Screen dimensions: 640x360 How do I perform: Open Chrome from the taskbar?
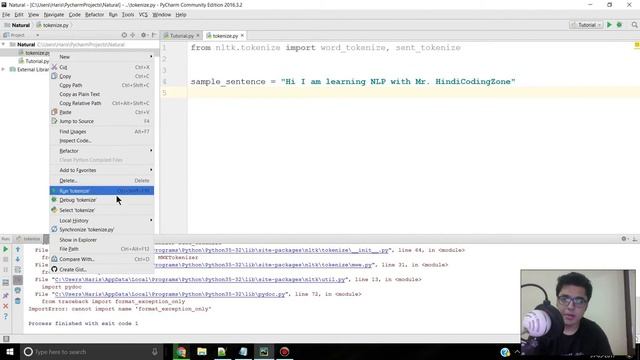[x=181, y=351]
